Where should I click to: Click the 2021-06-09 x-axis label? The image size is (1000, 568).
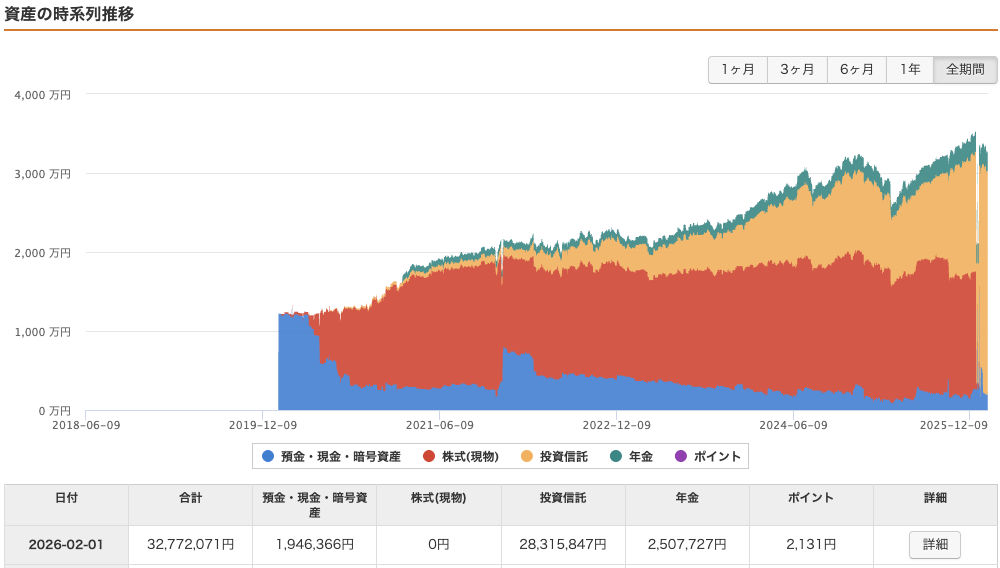[440, 425]
